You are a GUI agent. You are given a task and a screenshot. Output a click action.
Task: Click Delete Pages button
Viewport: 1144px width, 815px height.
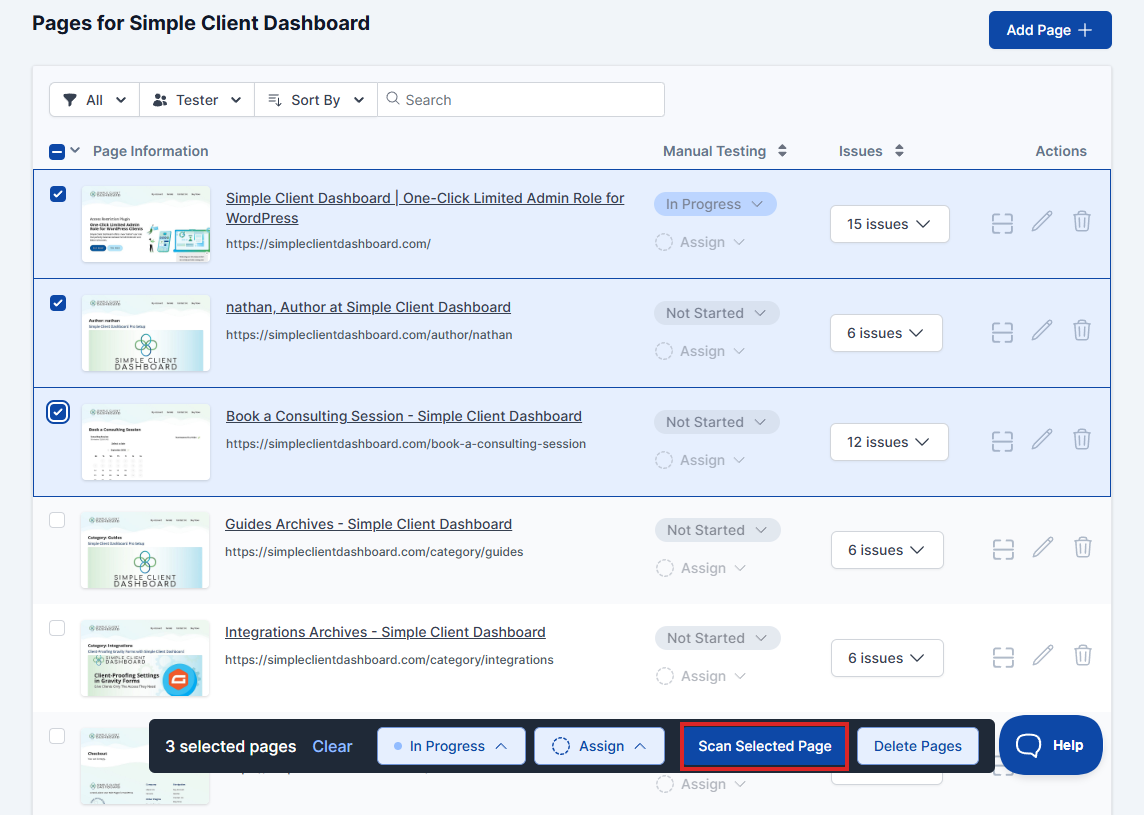pos(917,746)
